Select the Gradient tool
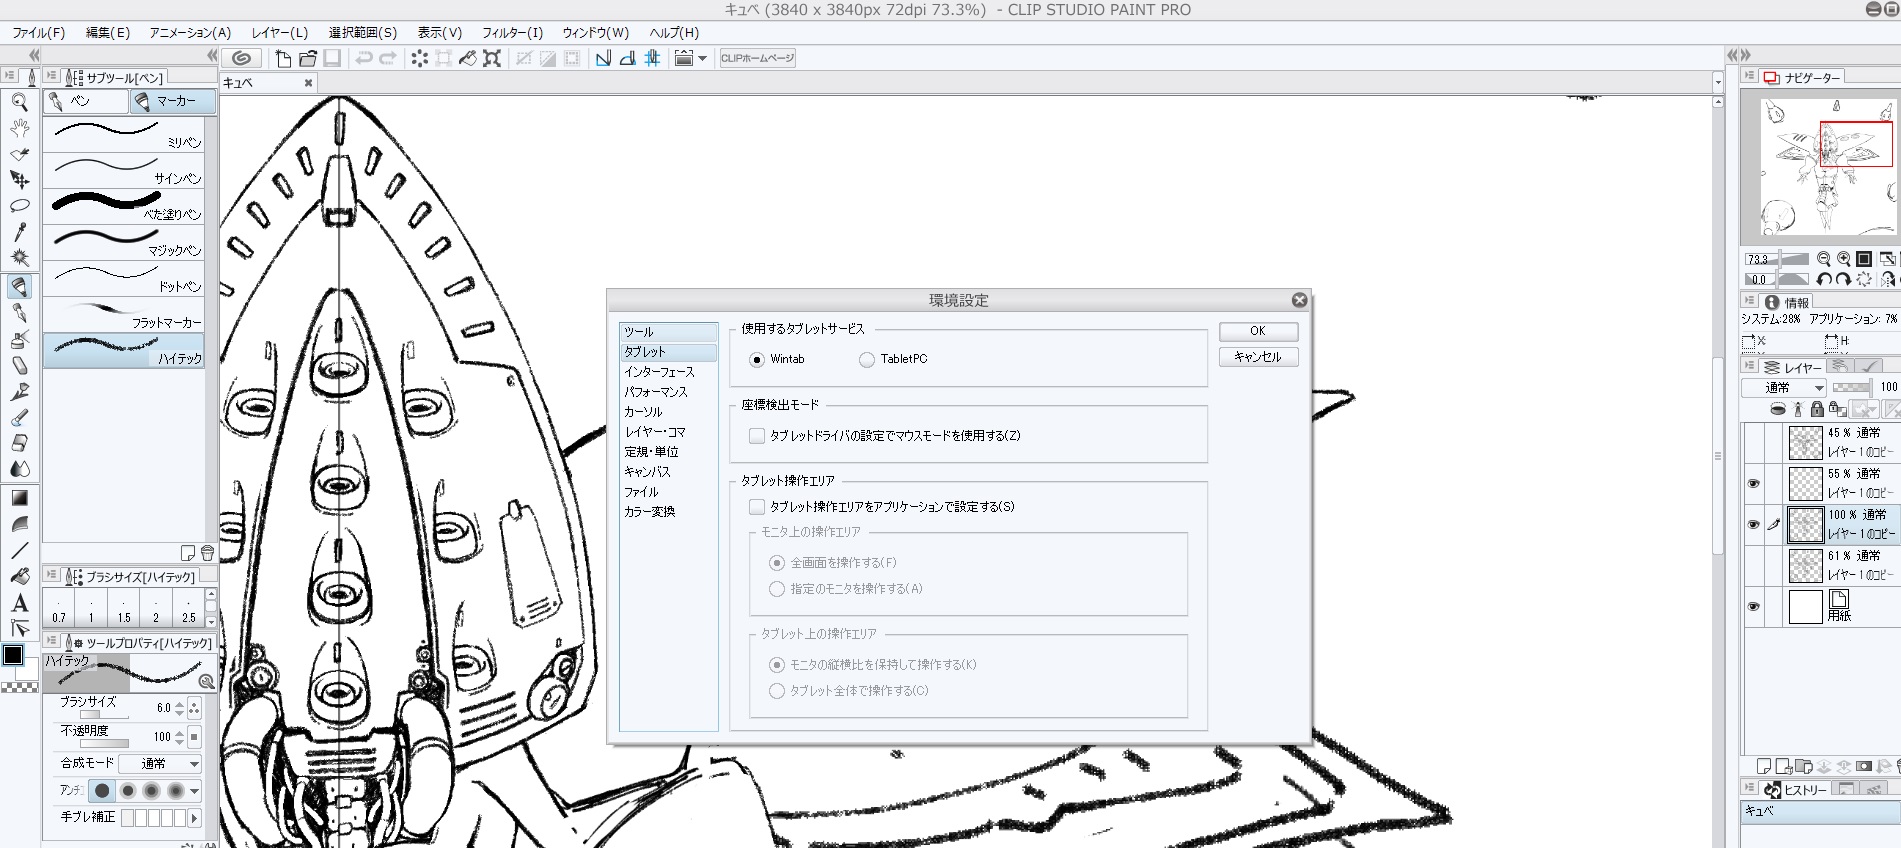Screen dimensions: 1901x848 [x=19, y=497]
